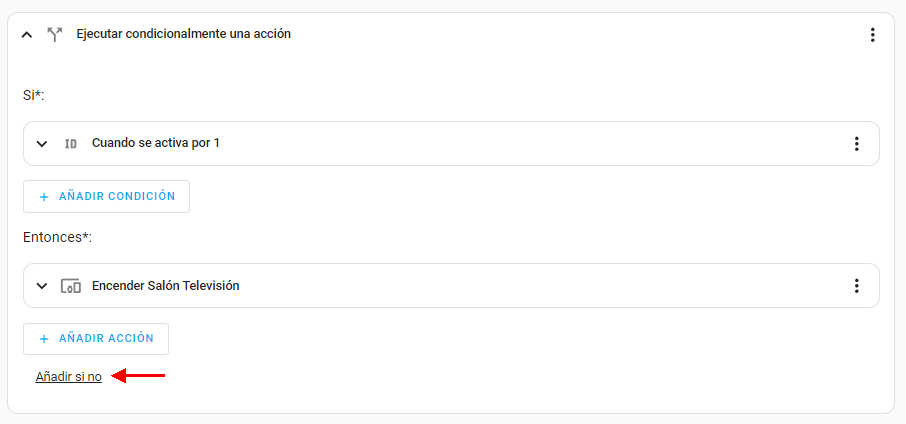Click the conditional branch icon in header
906x424 pixels.
54,34
